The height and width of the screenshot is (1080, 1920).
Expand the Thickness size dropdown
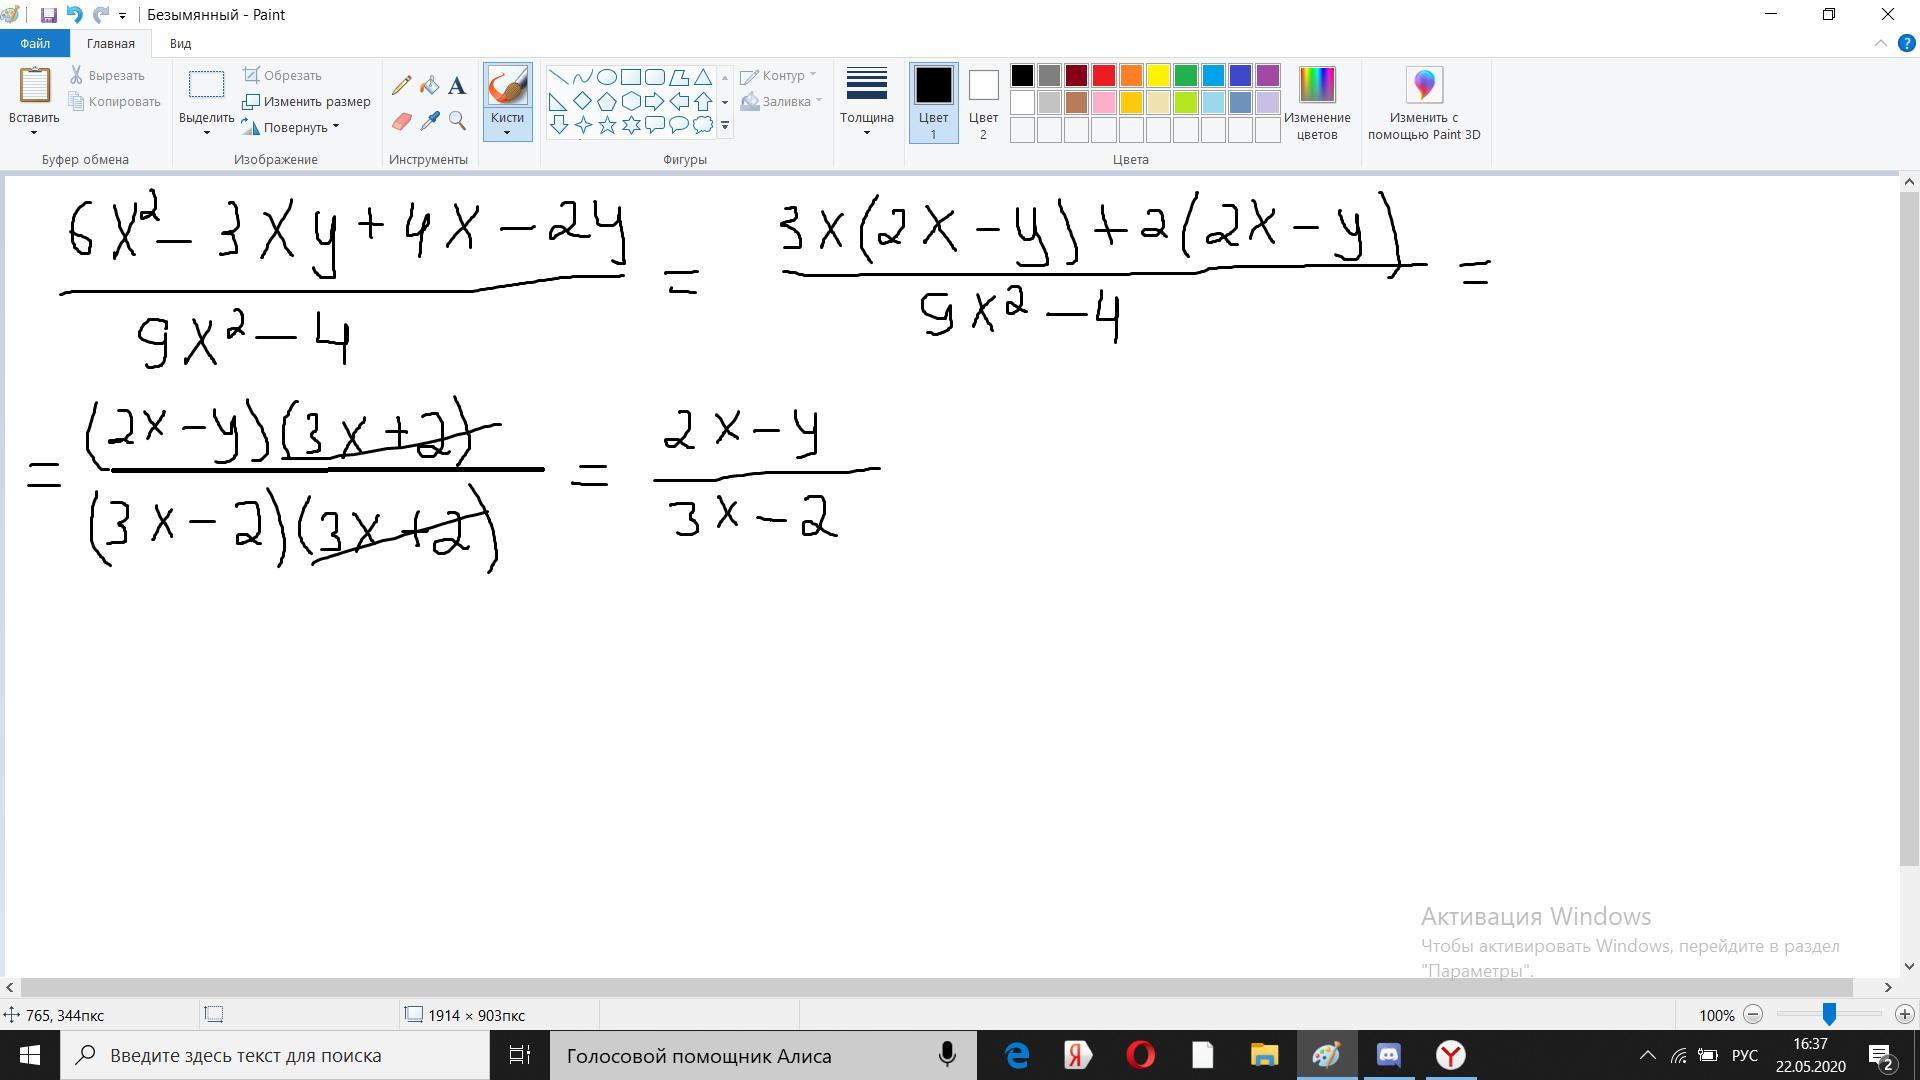(866, 132)
